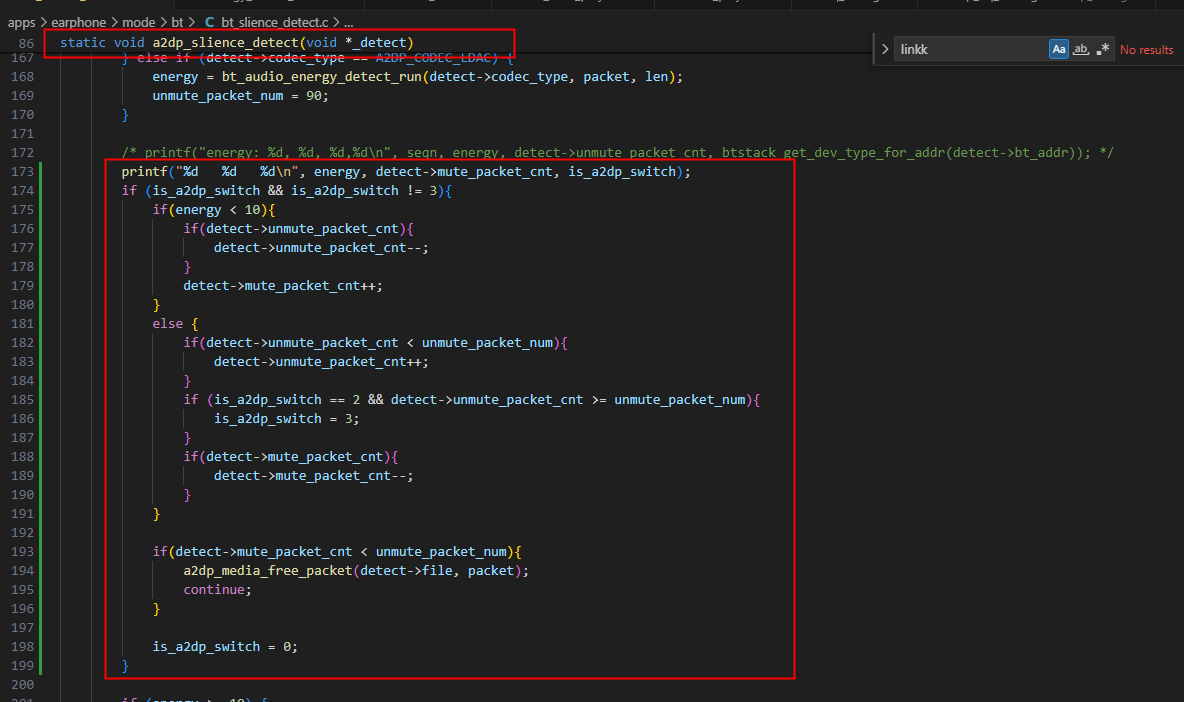Click the "else {" keyword line
This screenshot has height=702, width=1184.
tap(175, 323)
